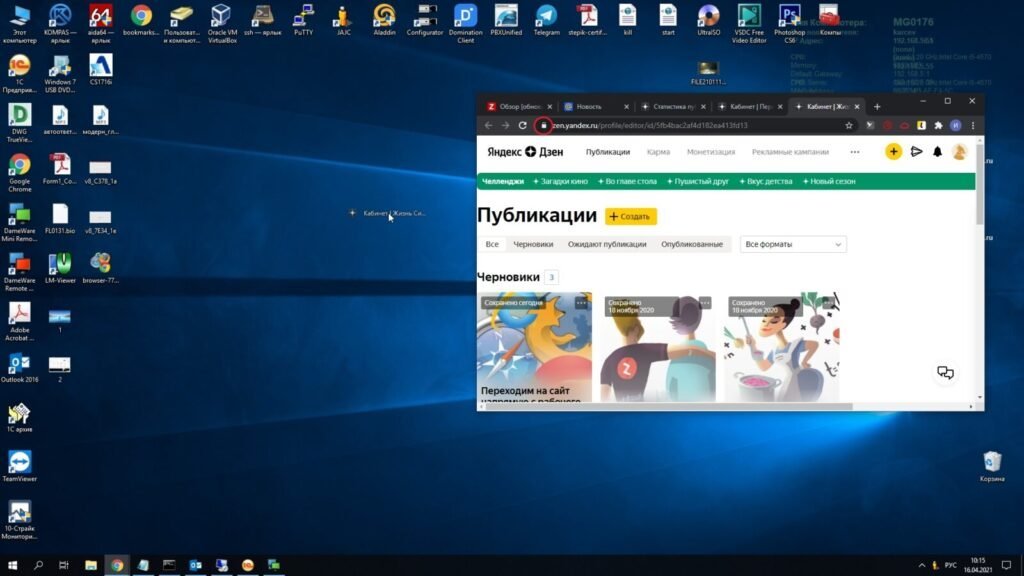Expand the three-dot more menu in Zen navigation
1024x576 pixels.
(x=855, y=152)
